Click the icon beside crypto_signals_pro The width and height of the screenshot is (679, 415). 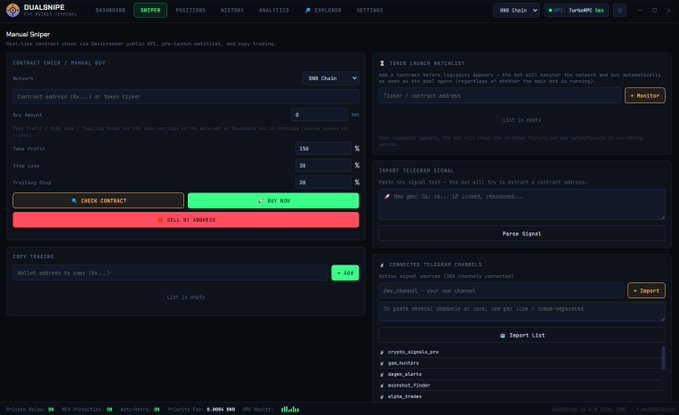(382, 352)
